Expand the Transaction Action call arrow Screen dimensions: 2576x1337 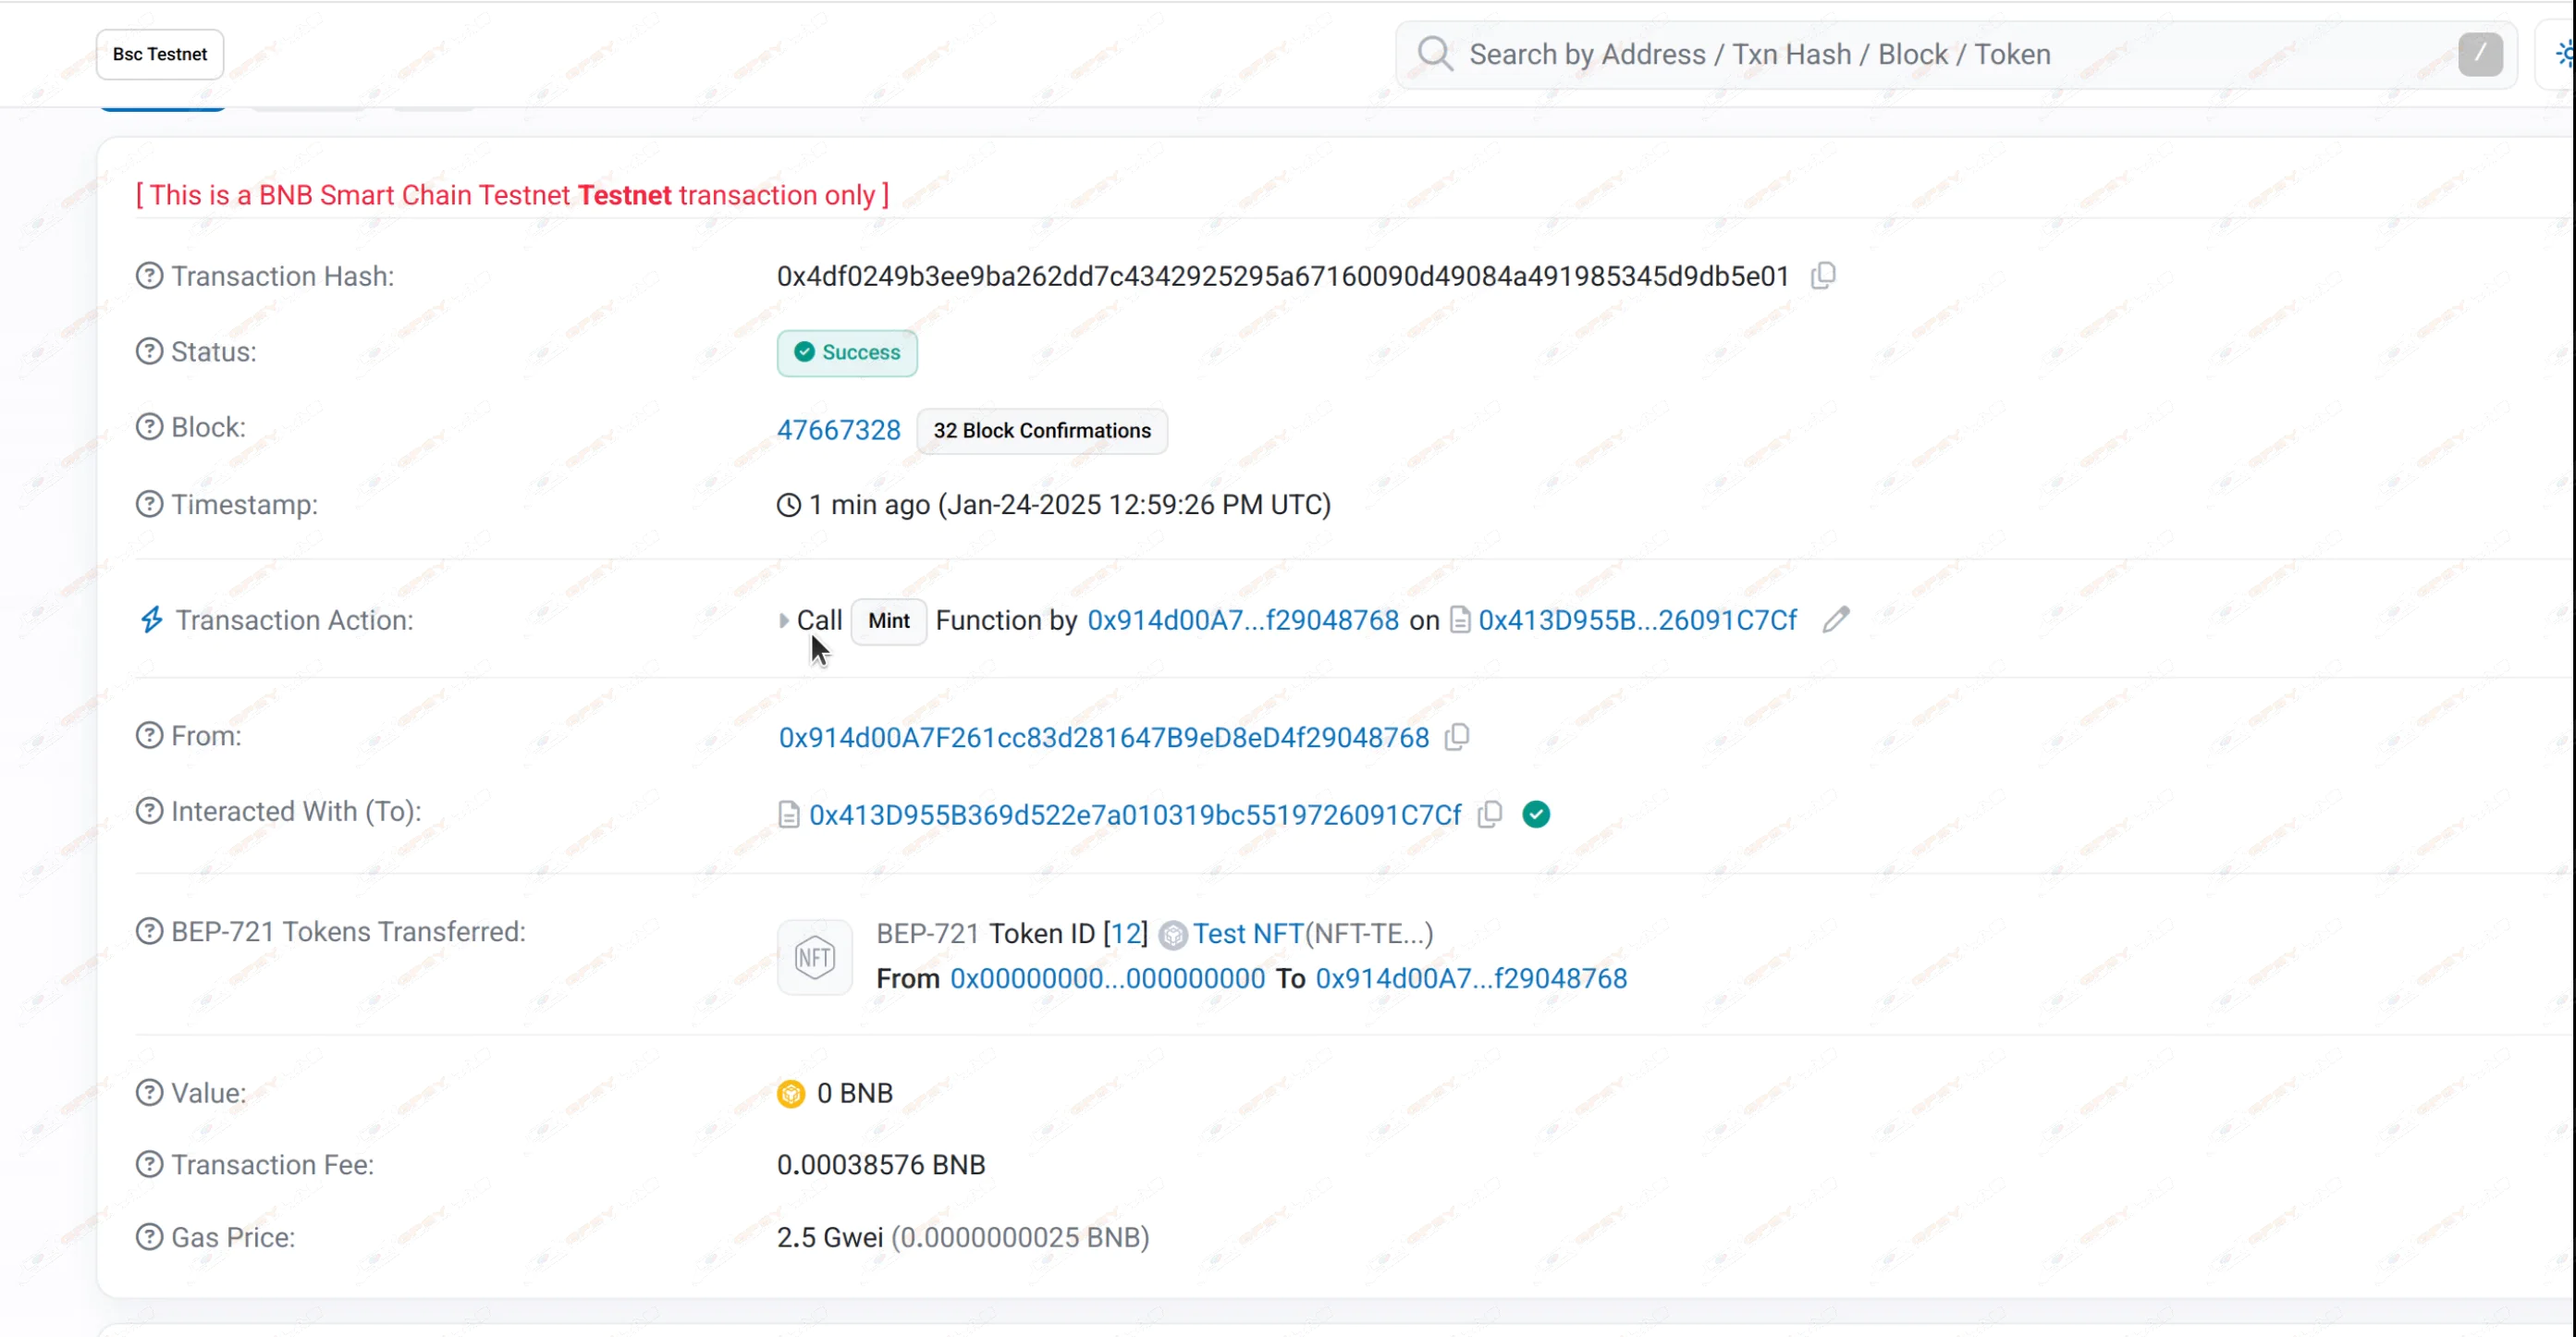click(783, 620)
